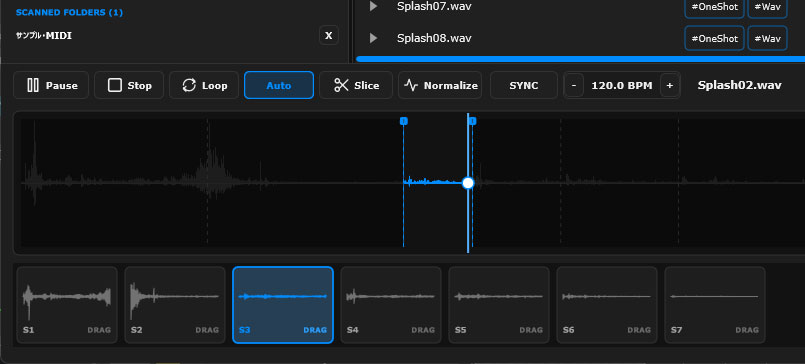This screenshot has width=805, height=364.
Task: Play Splash07.wav preview
Action: (x=374, y=6)
